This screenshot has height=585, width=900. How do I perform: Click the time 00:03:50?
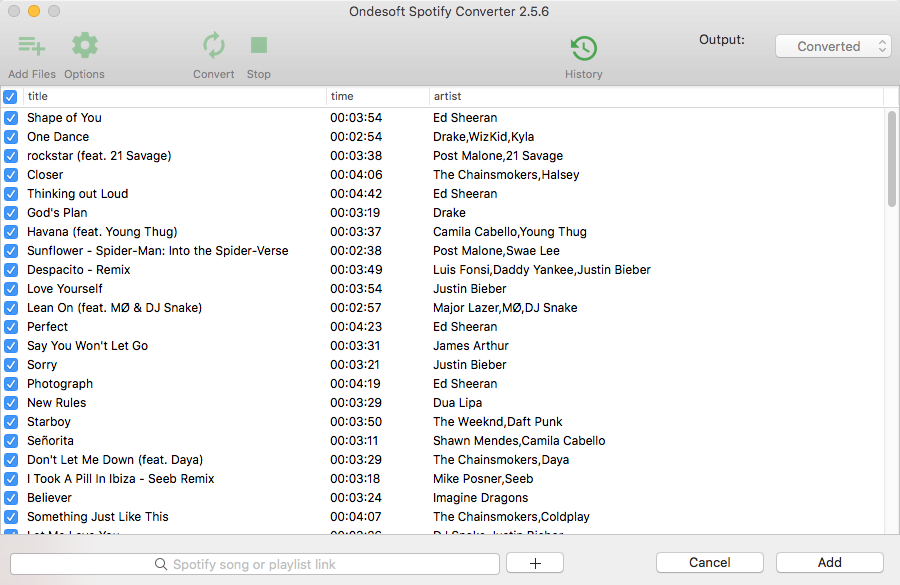[x=356, y=422]
